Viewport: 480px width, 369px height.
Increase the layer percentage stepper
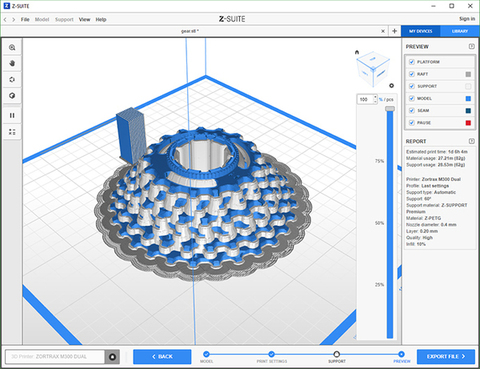pos(375,97)
